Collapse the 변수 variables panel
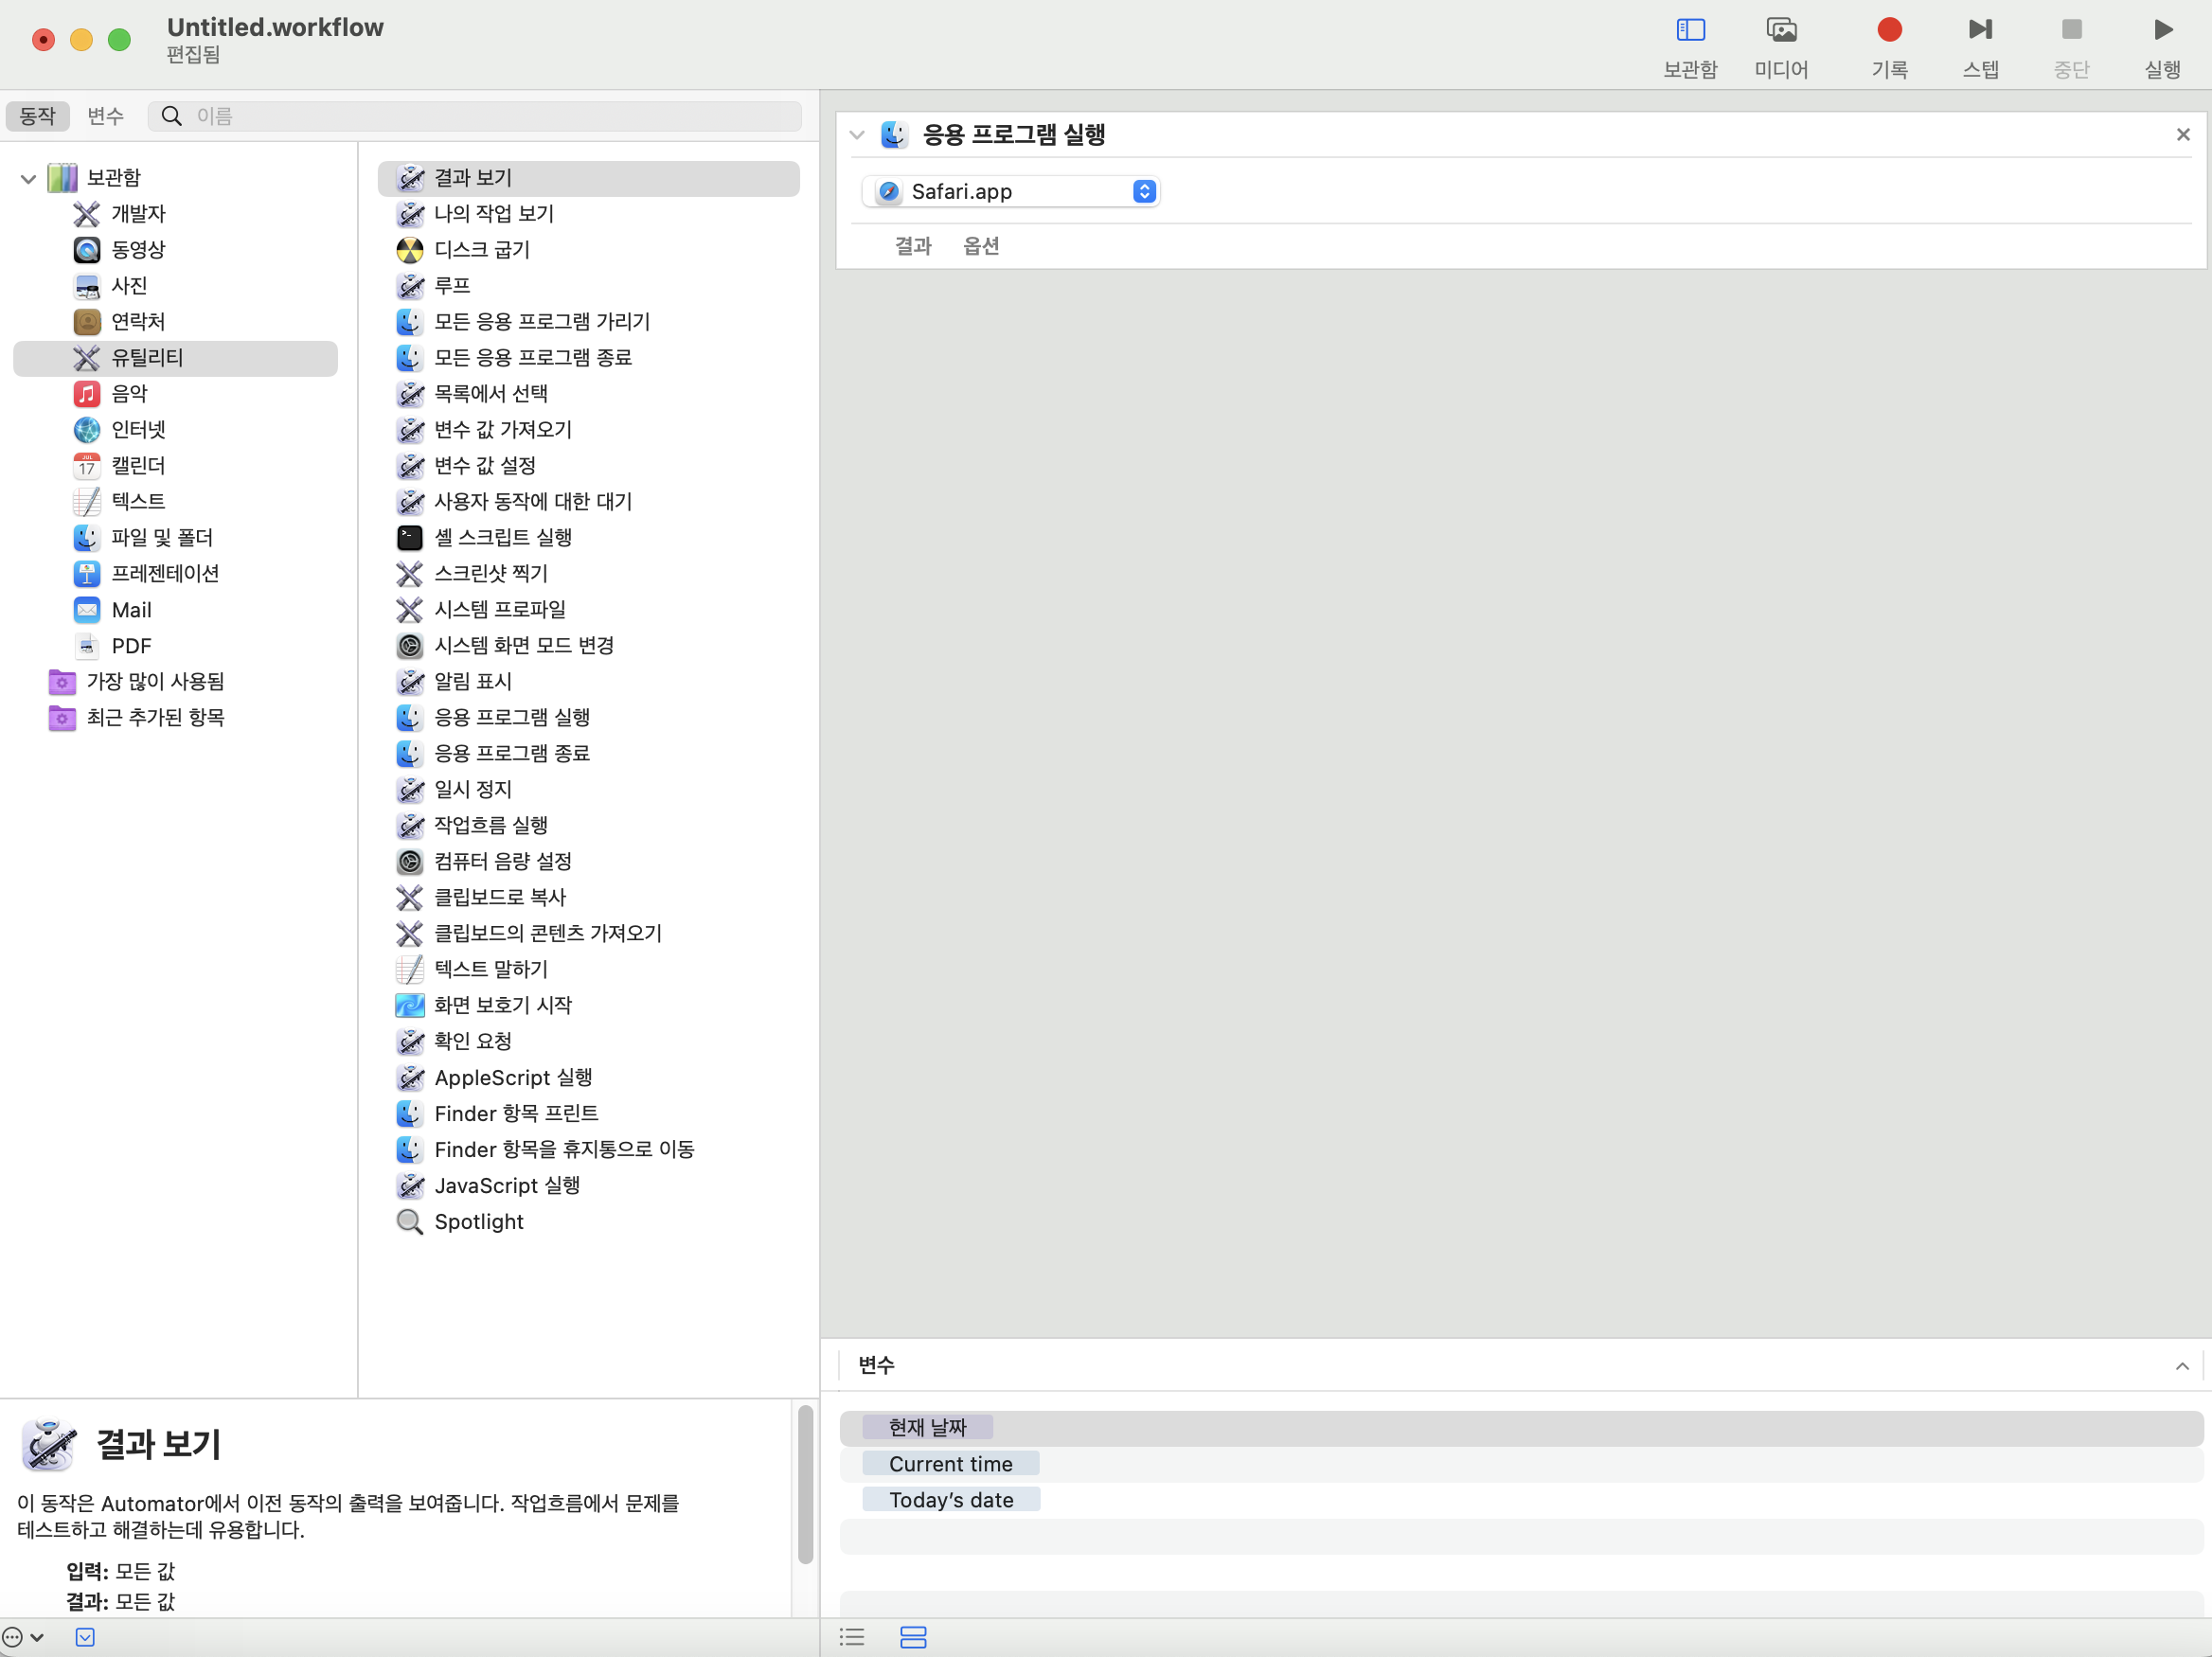 point(2182,1366)
